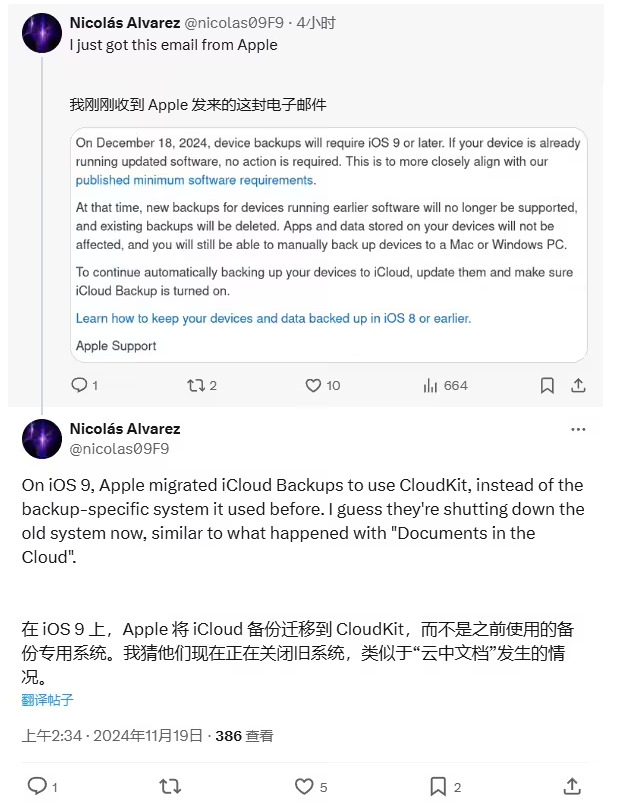Reply to the quoted Apple email tweet
The width and height of the screenshot is (624, 809).
pyautogui.click(x=79, y=385)
